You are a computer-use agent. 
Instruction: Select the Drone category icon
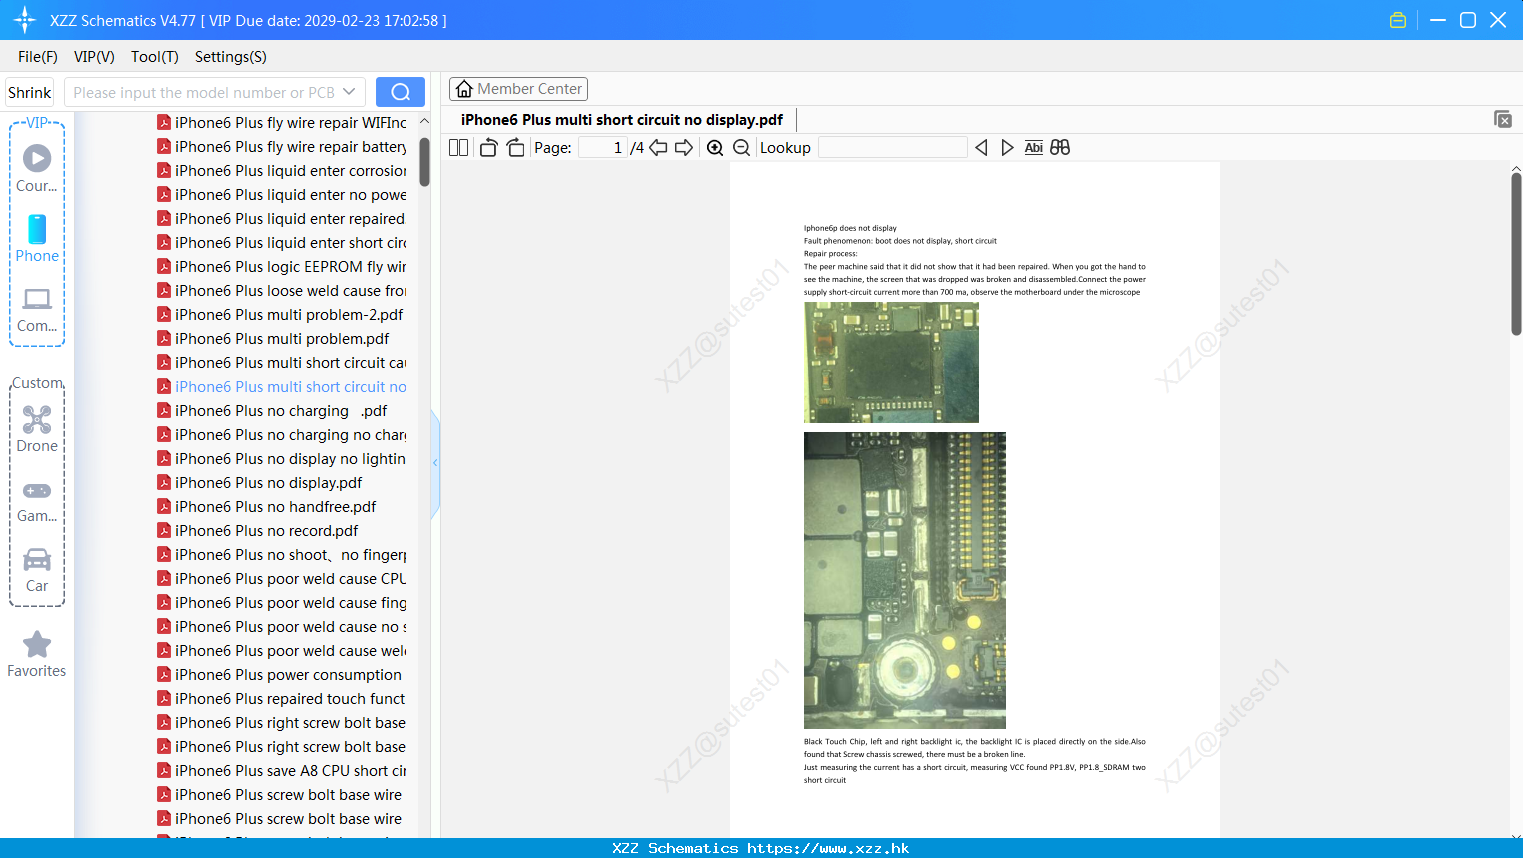point(37,429)
